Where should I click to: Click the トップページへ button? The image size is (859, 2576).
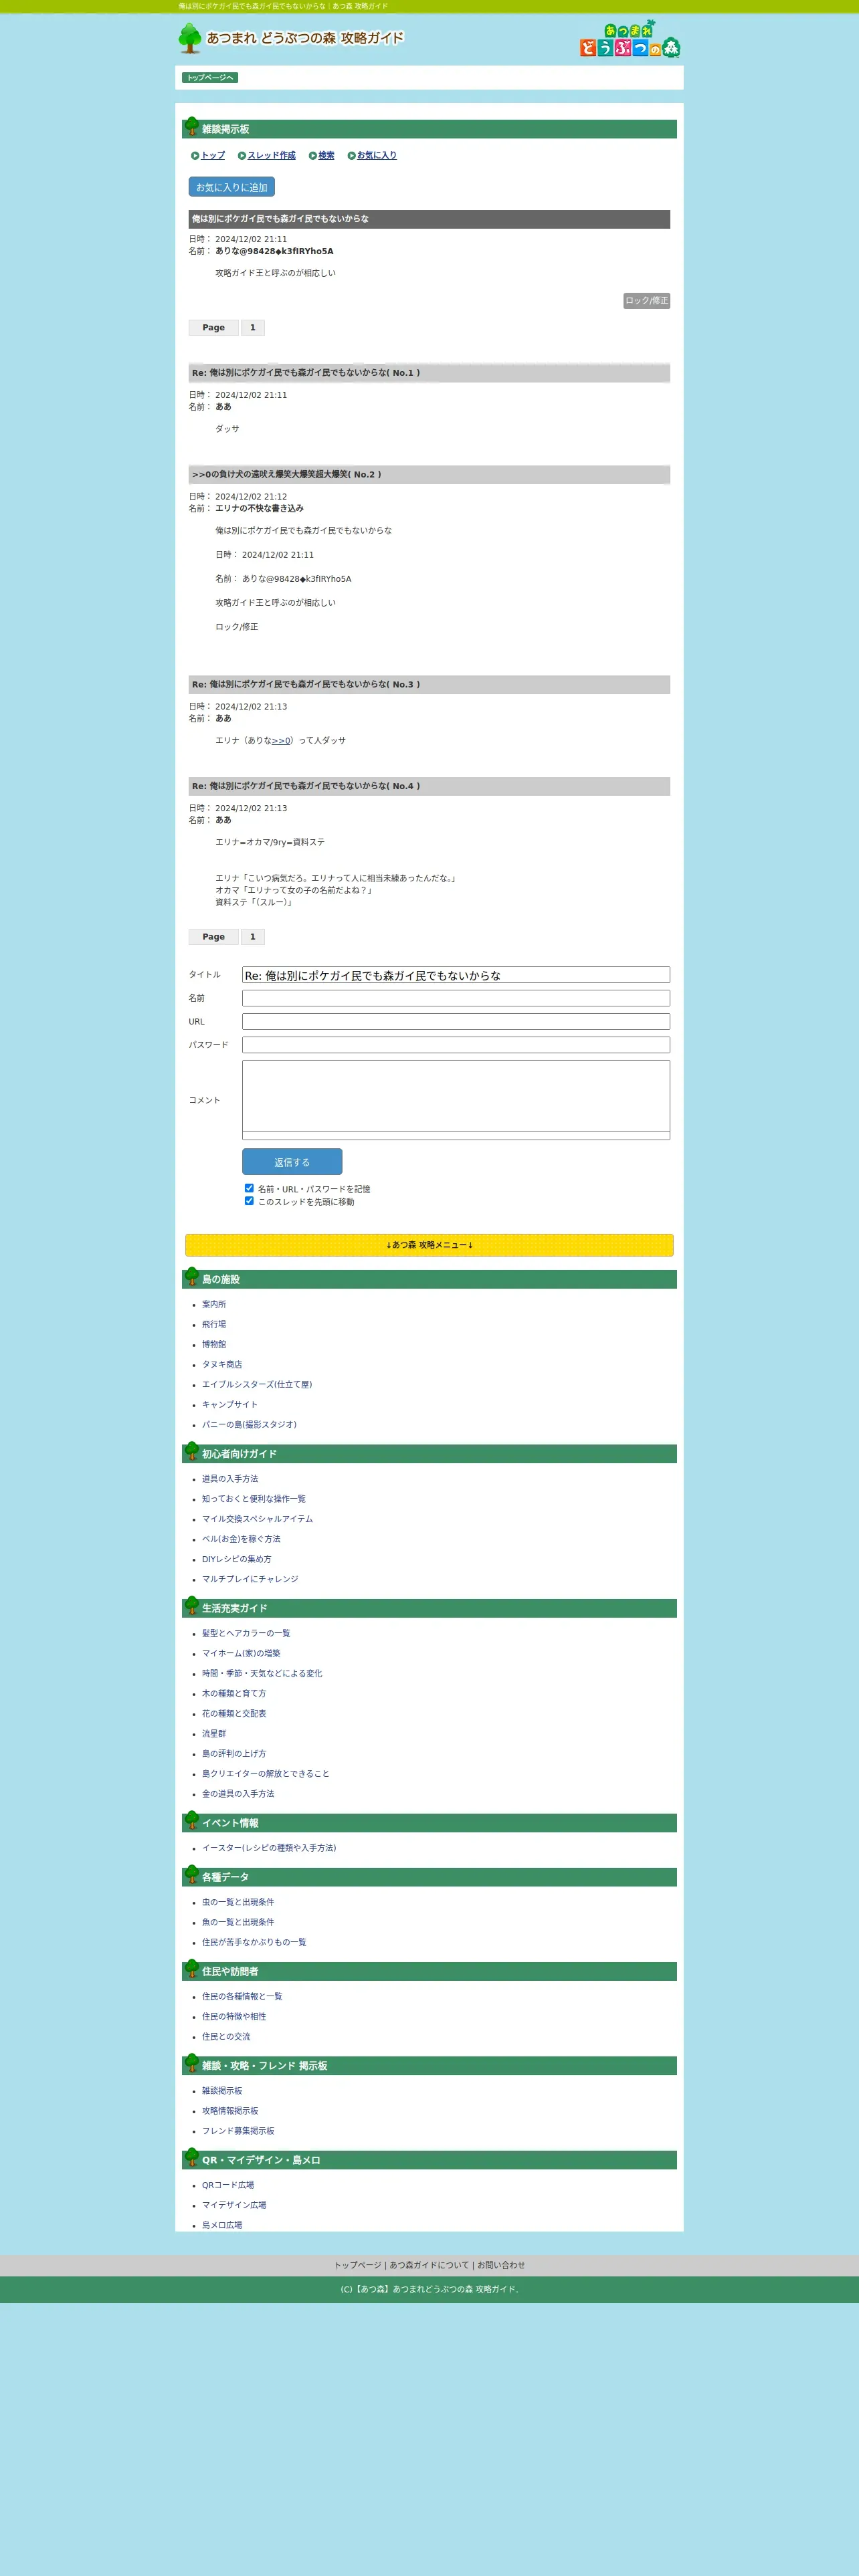point(210,78)
